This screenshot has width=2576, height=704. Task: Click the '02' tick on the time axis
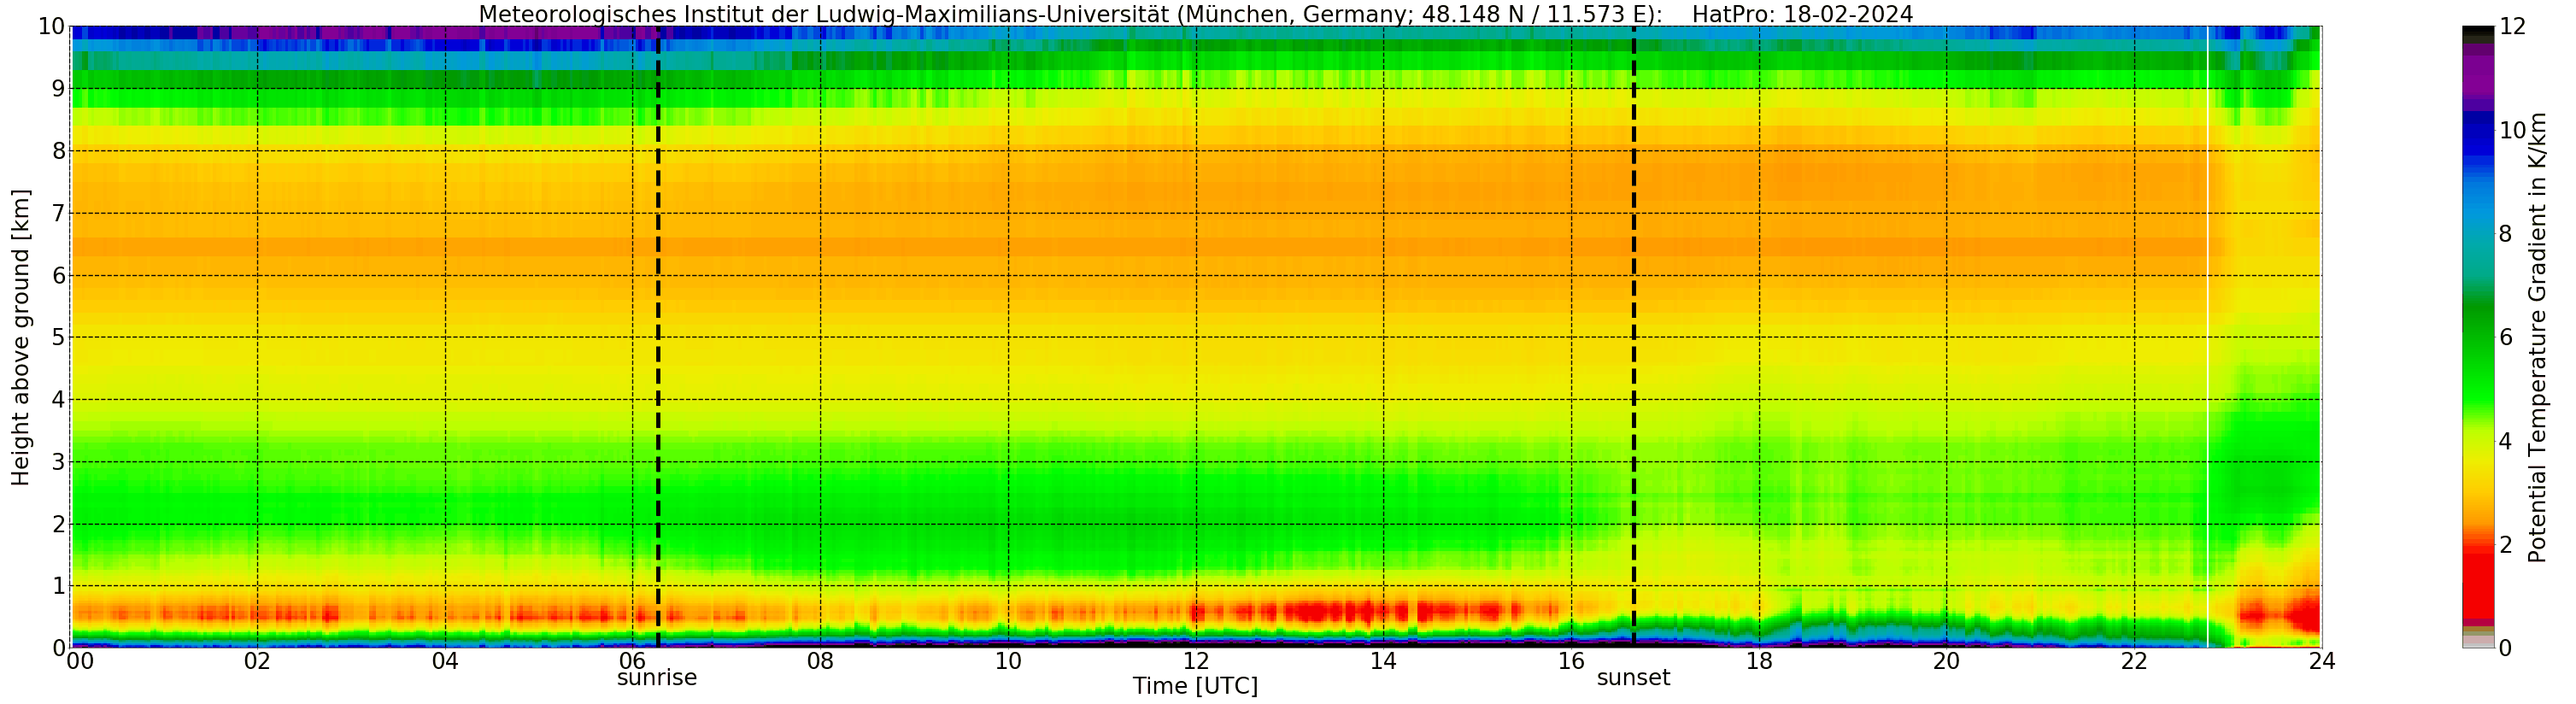[257, 661]
